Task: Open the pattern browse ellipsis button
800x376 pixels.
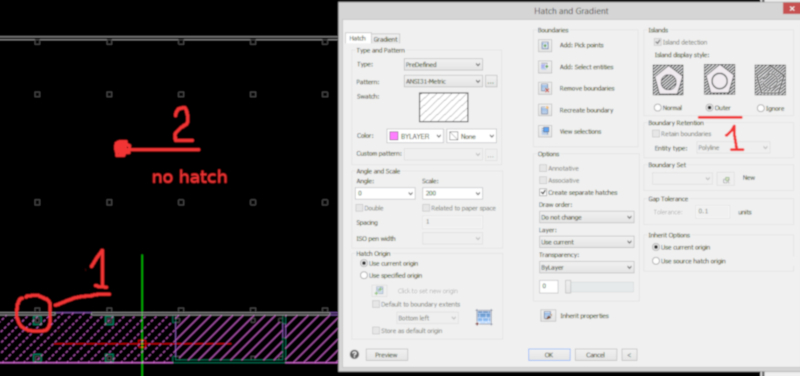Action: click(x=491, y=81)
